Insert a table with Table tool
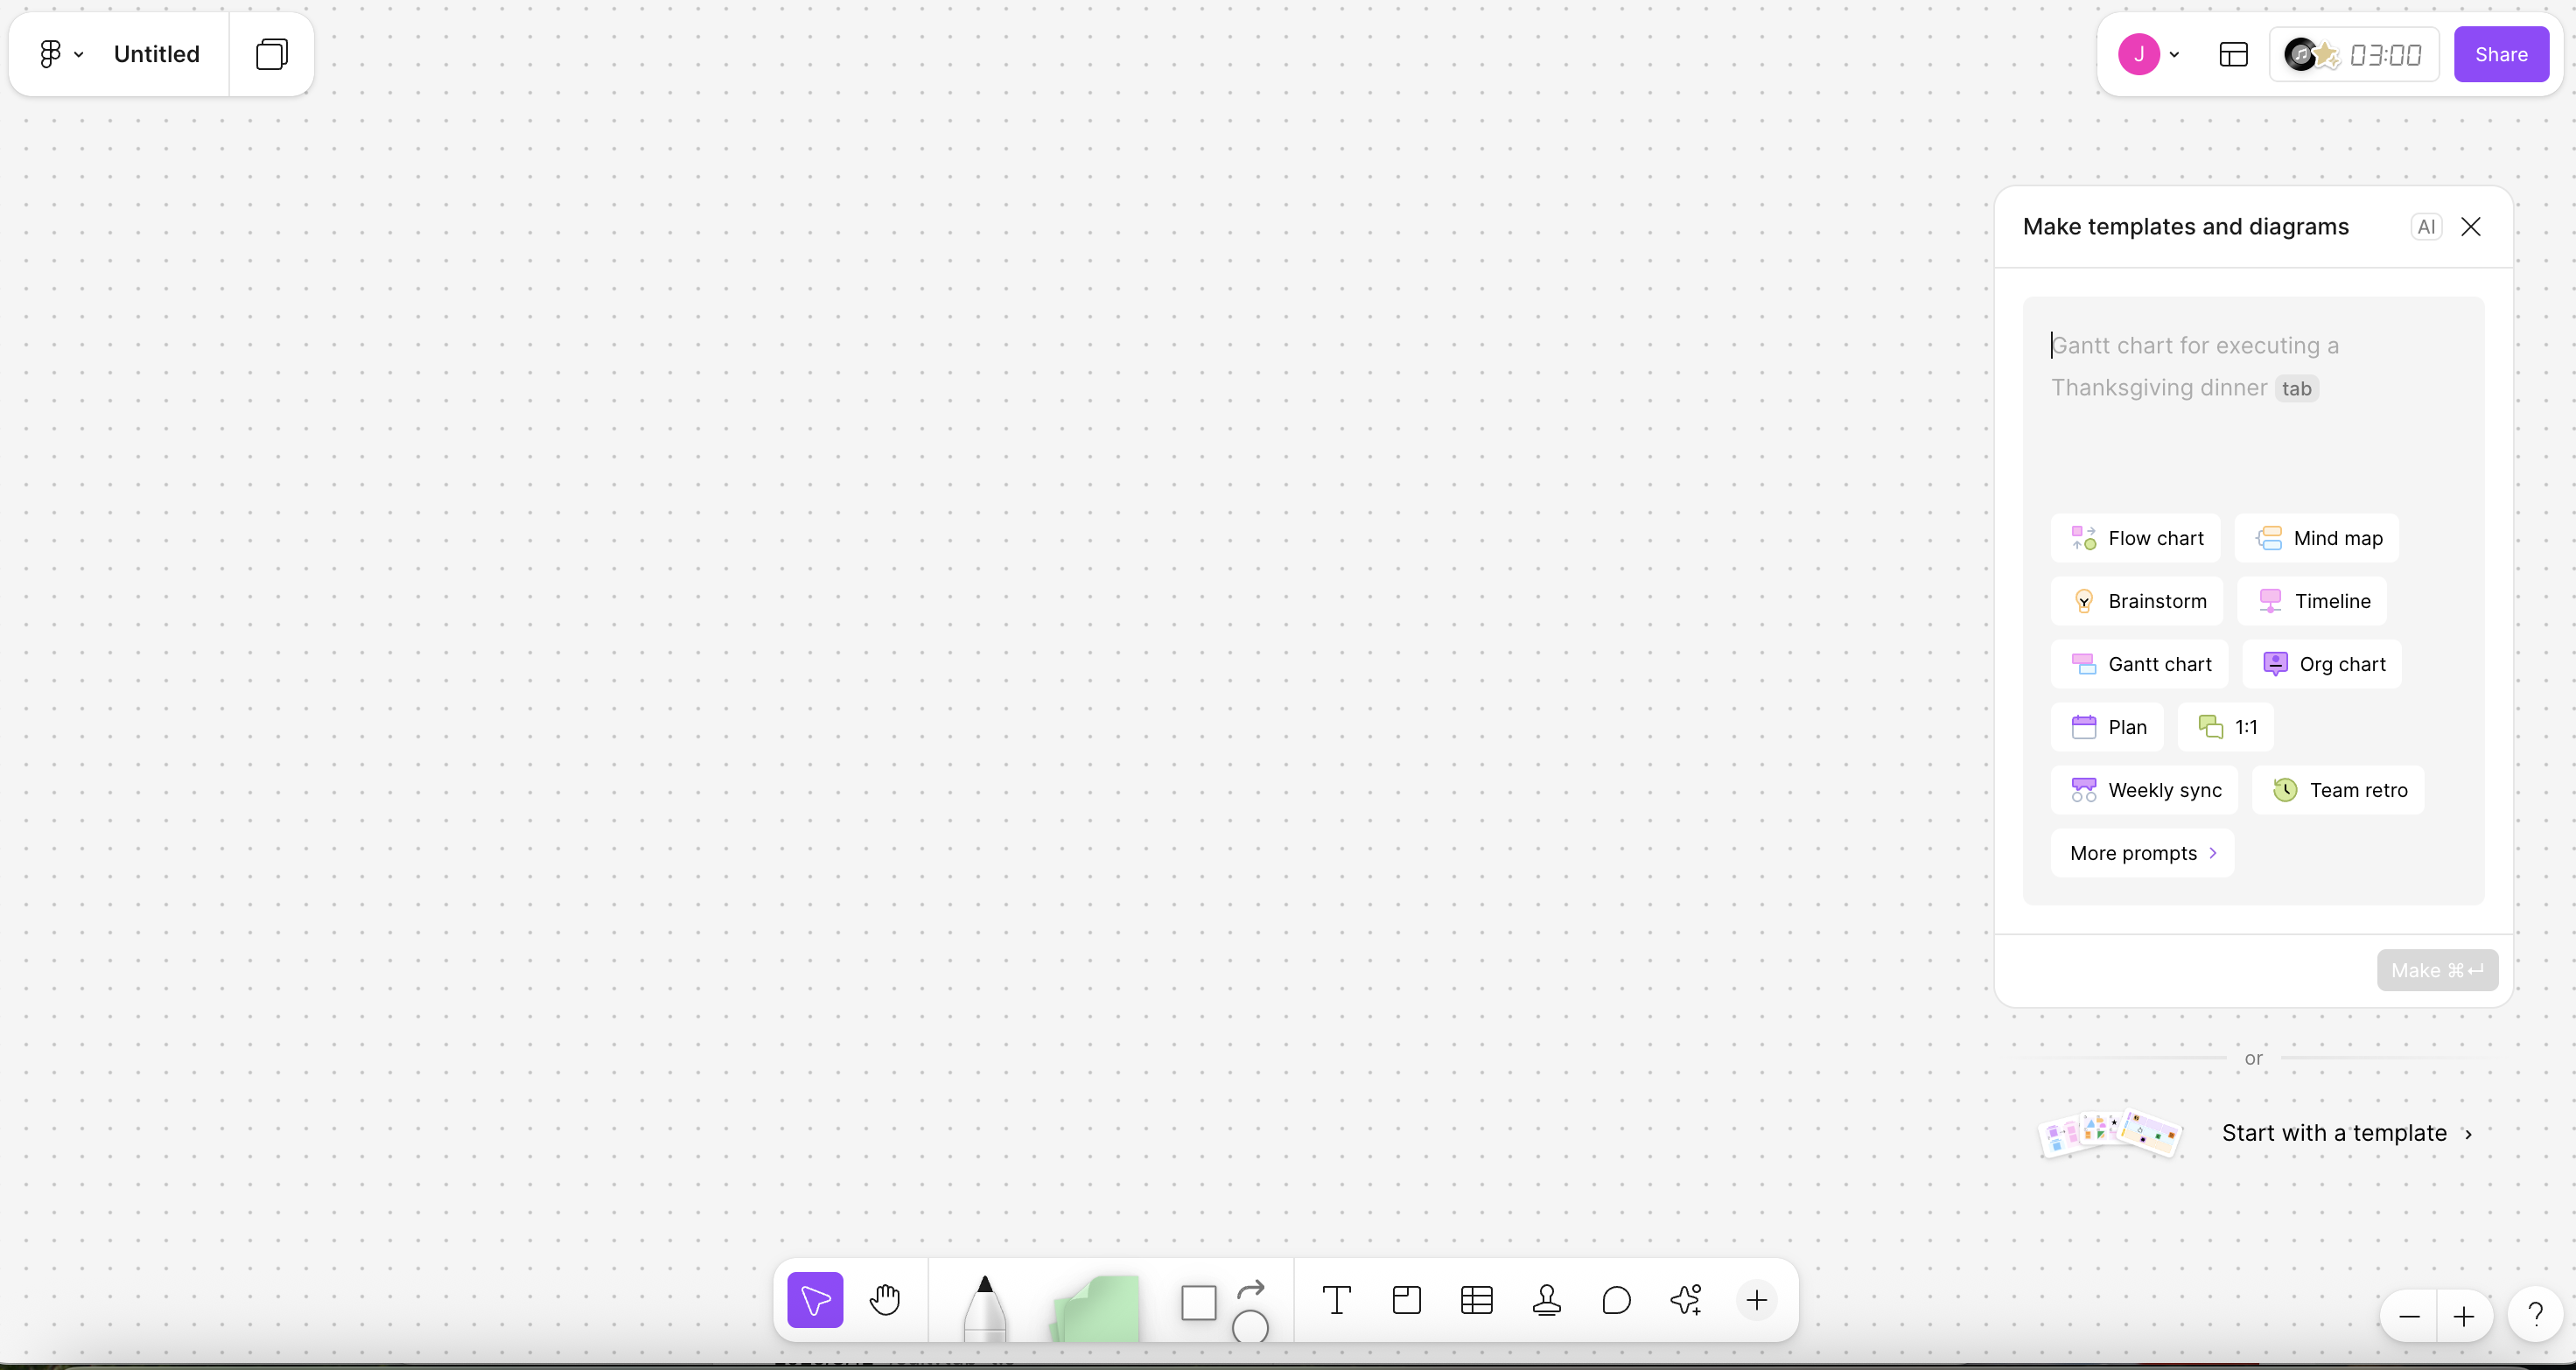The height and width of the screenshot is (1370, 2576). coord(1476,1299)
